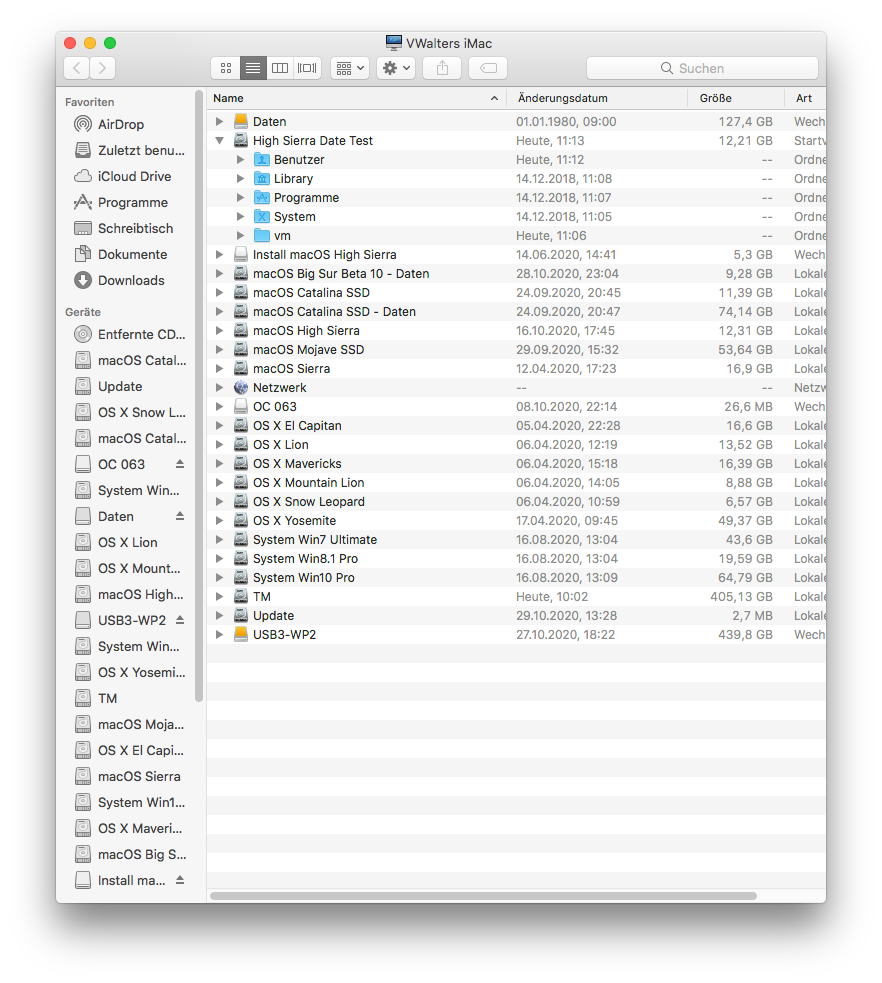Expand the Netzwerk entry
The height and width of the screenshot is (983, 882).
pos(219,387)
